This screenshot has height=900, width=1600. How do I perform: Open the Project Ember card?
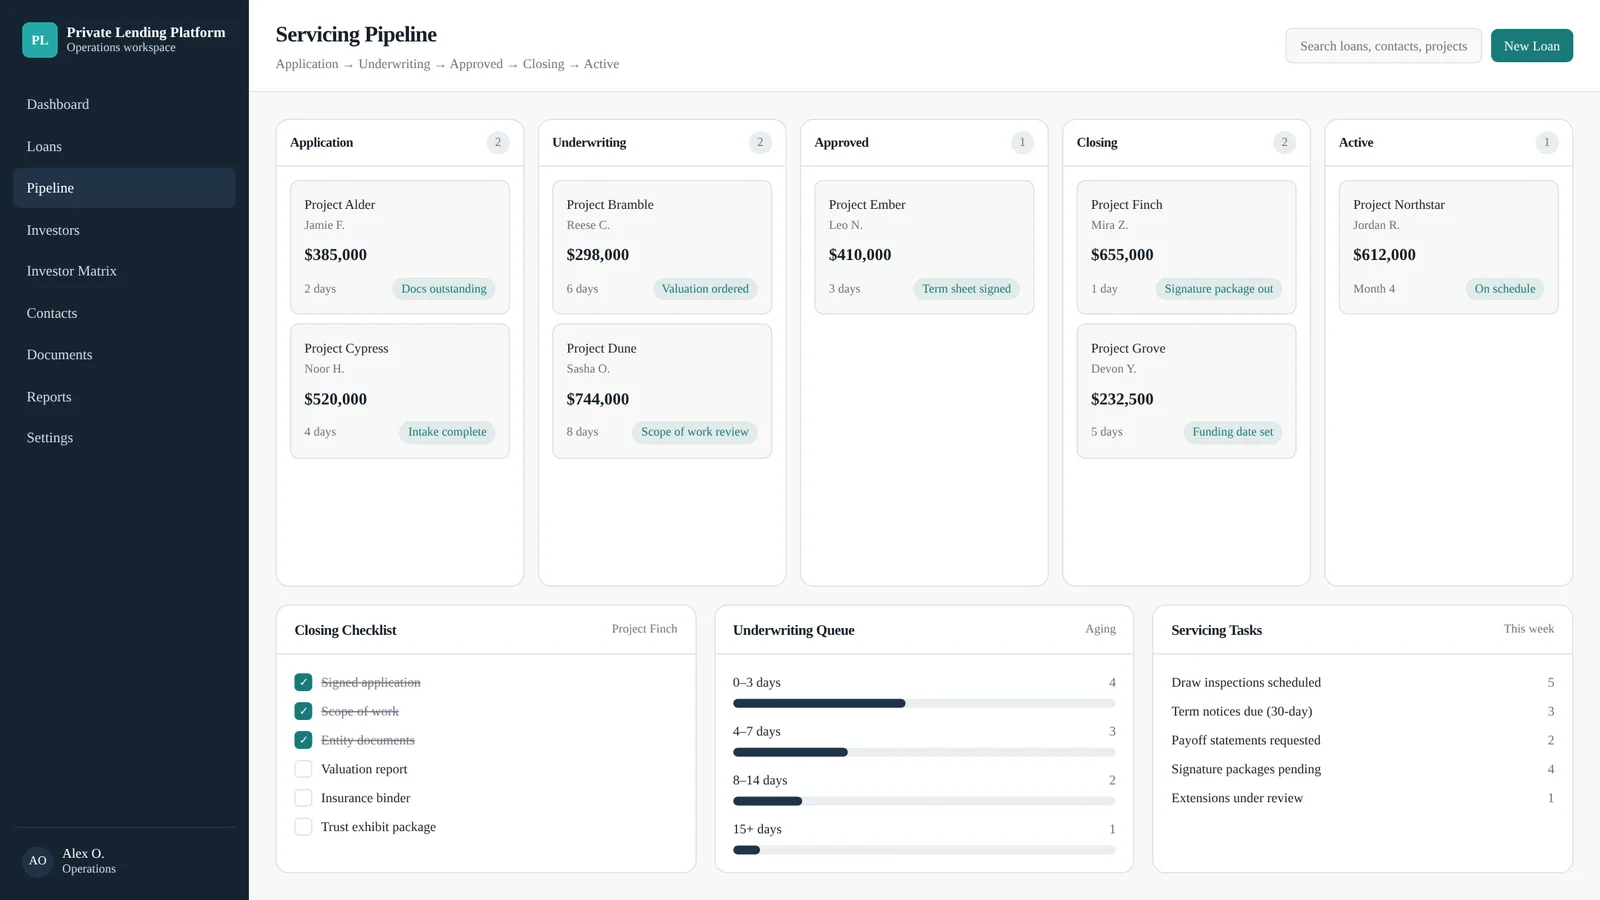(924, 247)
